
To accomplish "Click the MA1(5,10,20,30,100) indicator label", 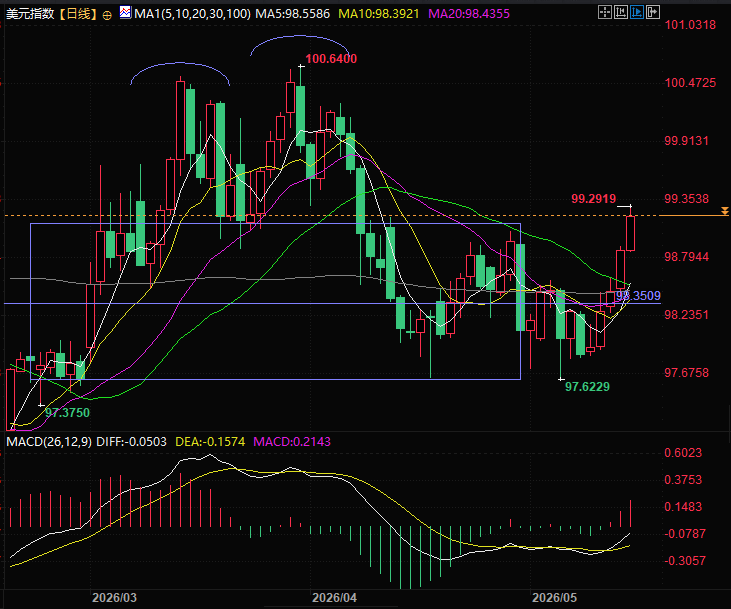I will click(192, 14).
